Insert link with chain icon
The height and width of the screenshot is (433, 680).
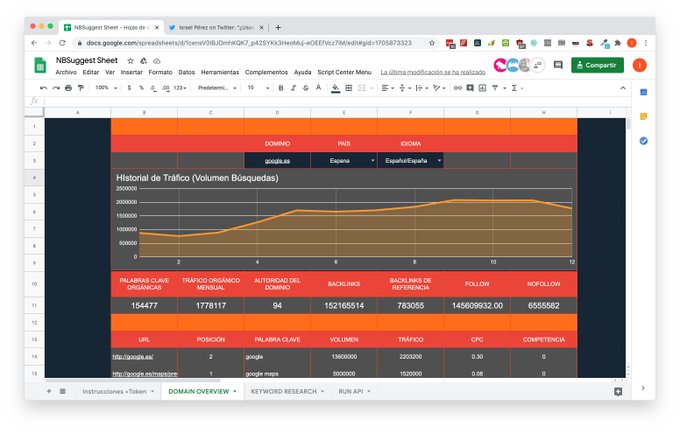(x=458, y=88)
